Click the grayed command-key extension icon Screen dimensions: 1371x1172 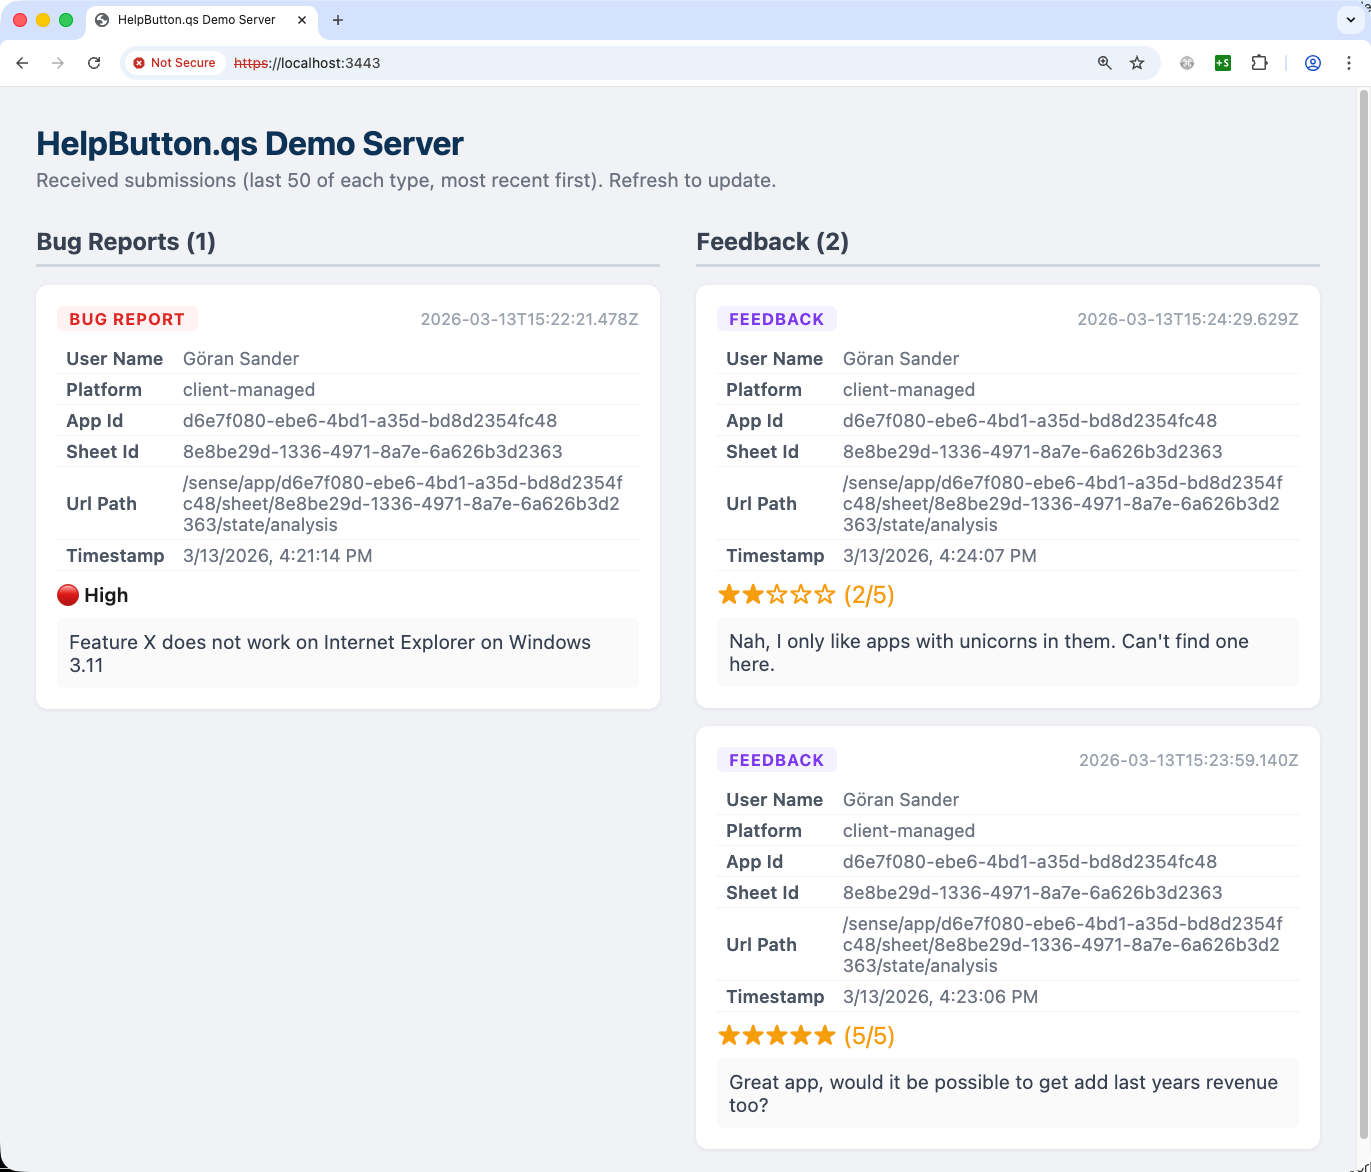point(1186,63)
